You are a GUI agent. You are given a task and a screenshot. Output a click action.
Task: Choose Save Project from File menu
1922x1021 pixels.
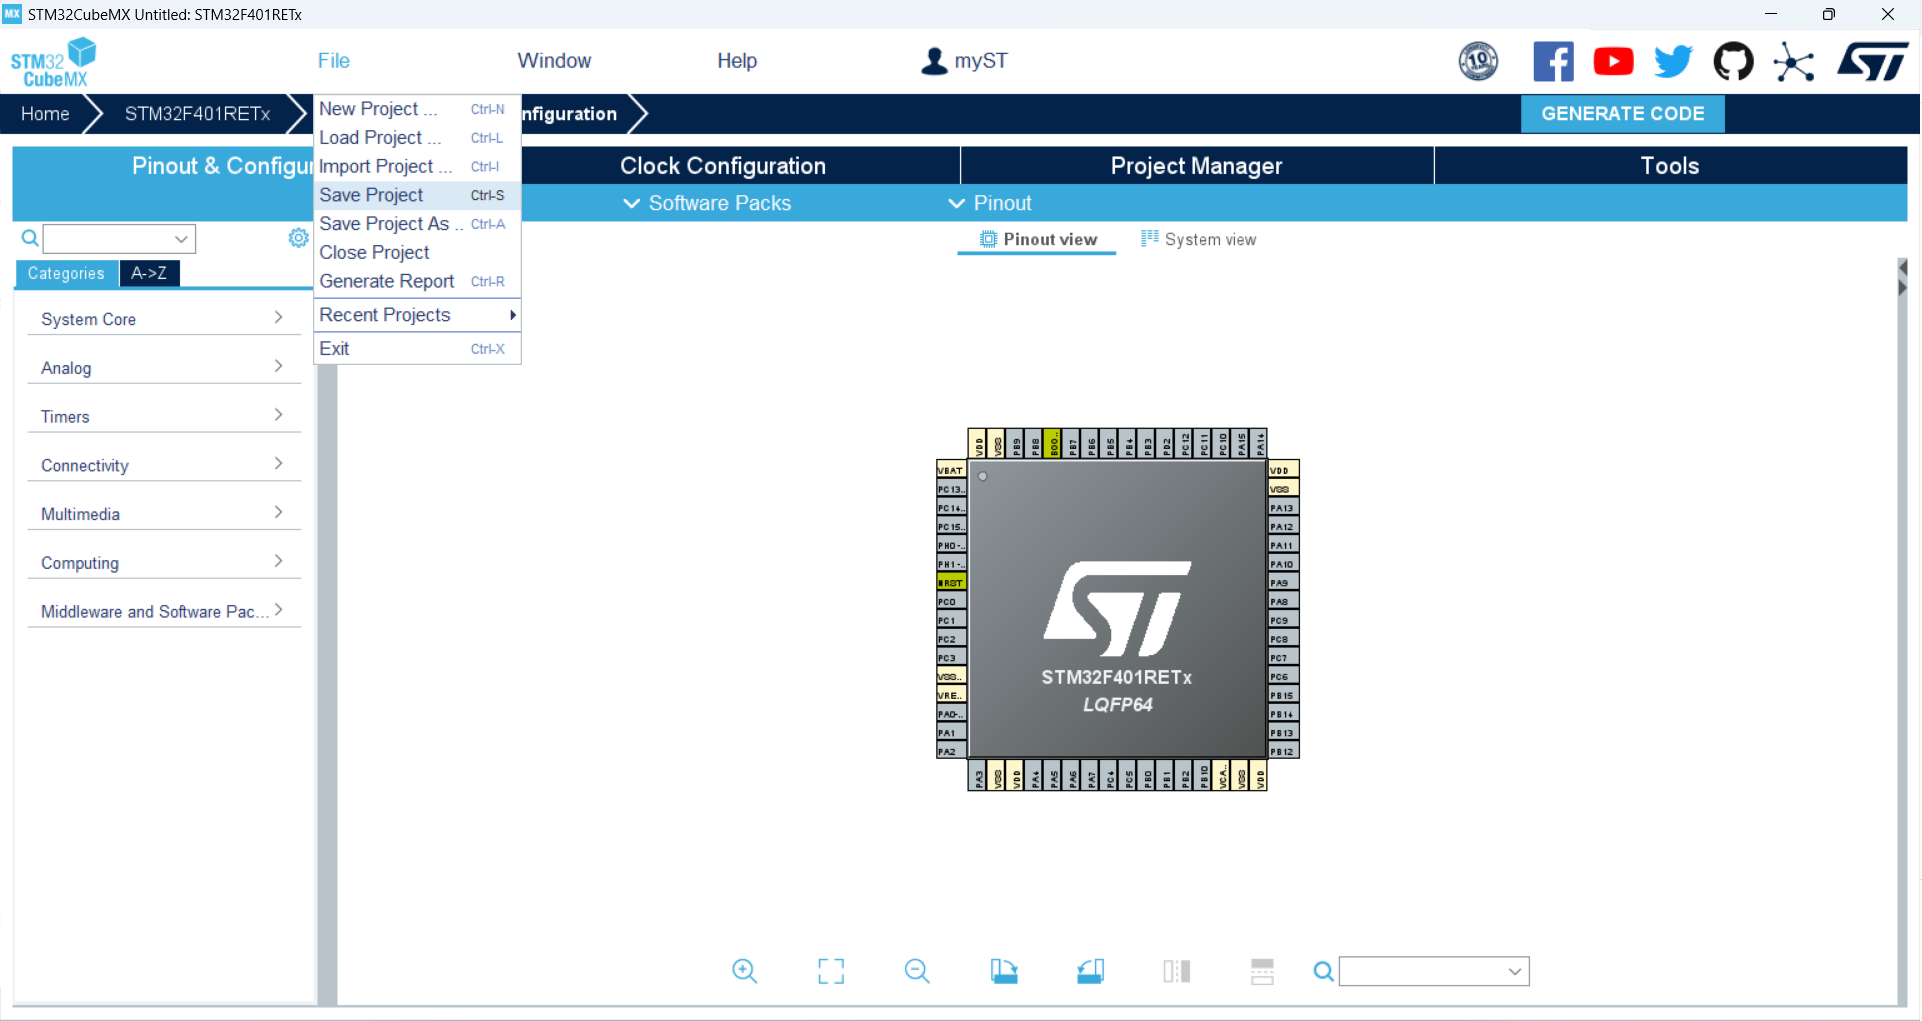pyautogui.click(x=417, y=195)
